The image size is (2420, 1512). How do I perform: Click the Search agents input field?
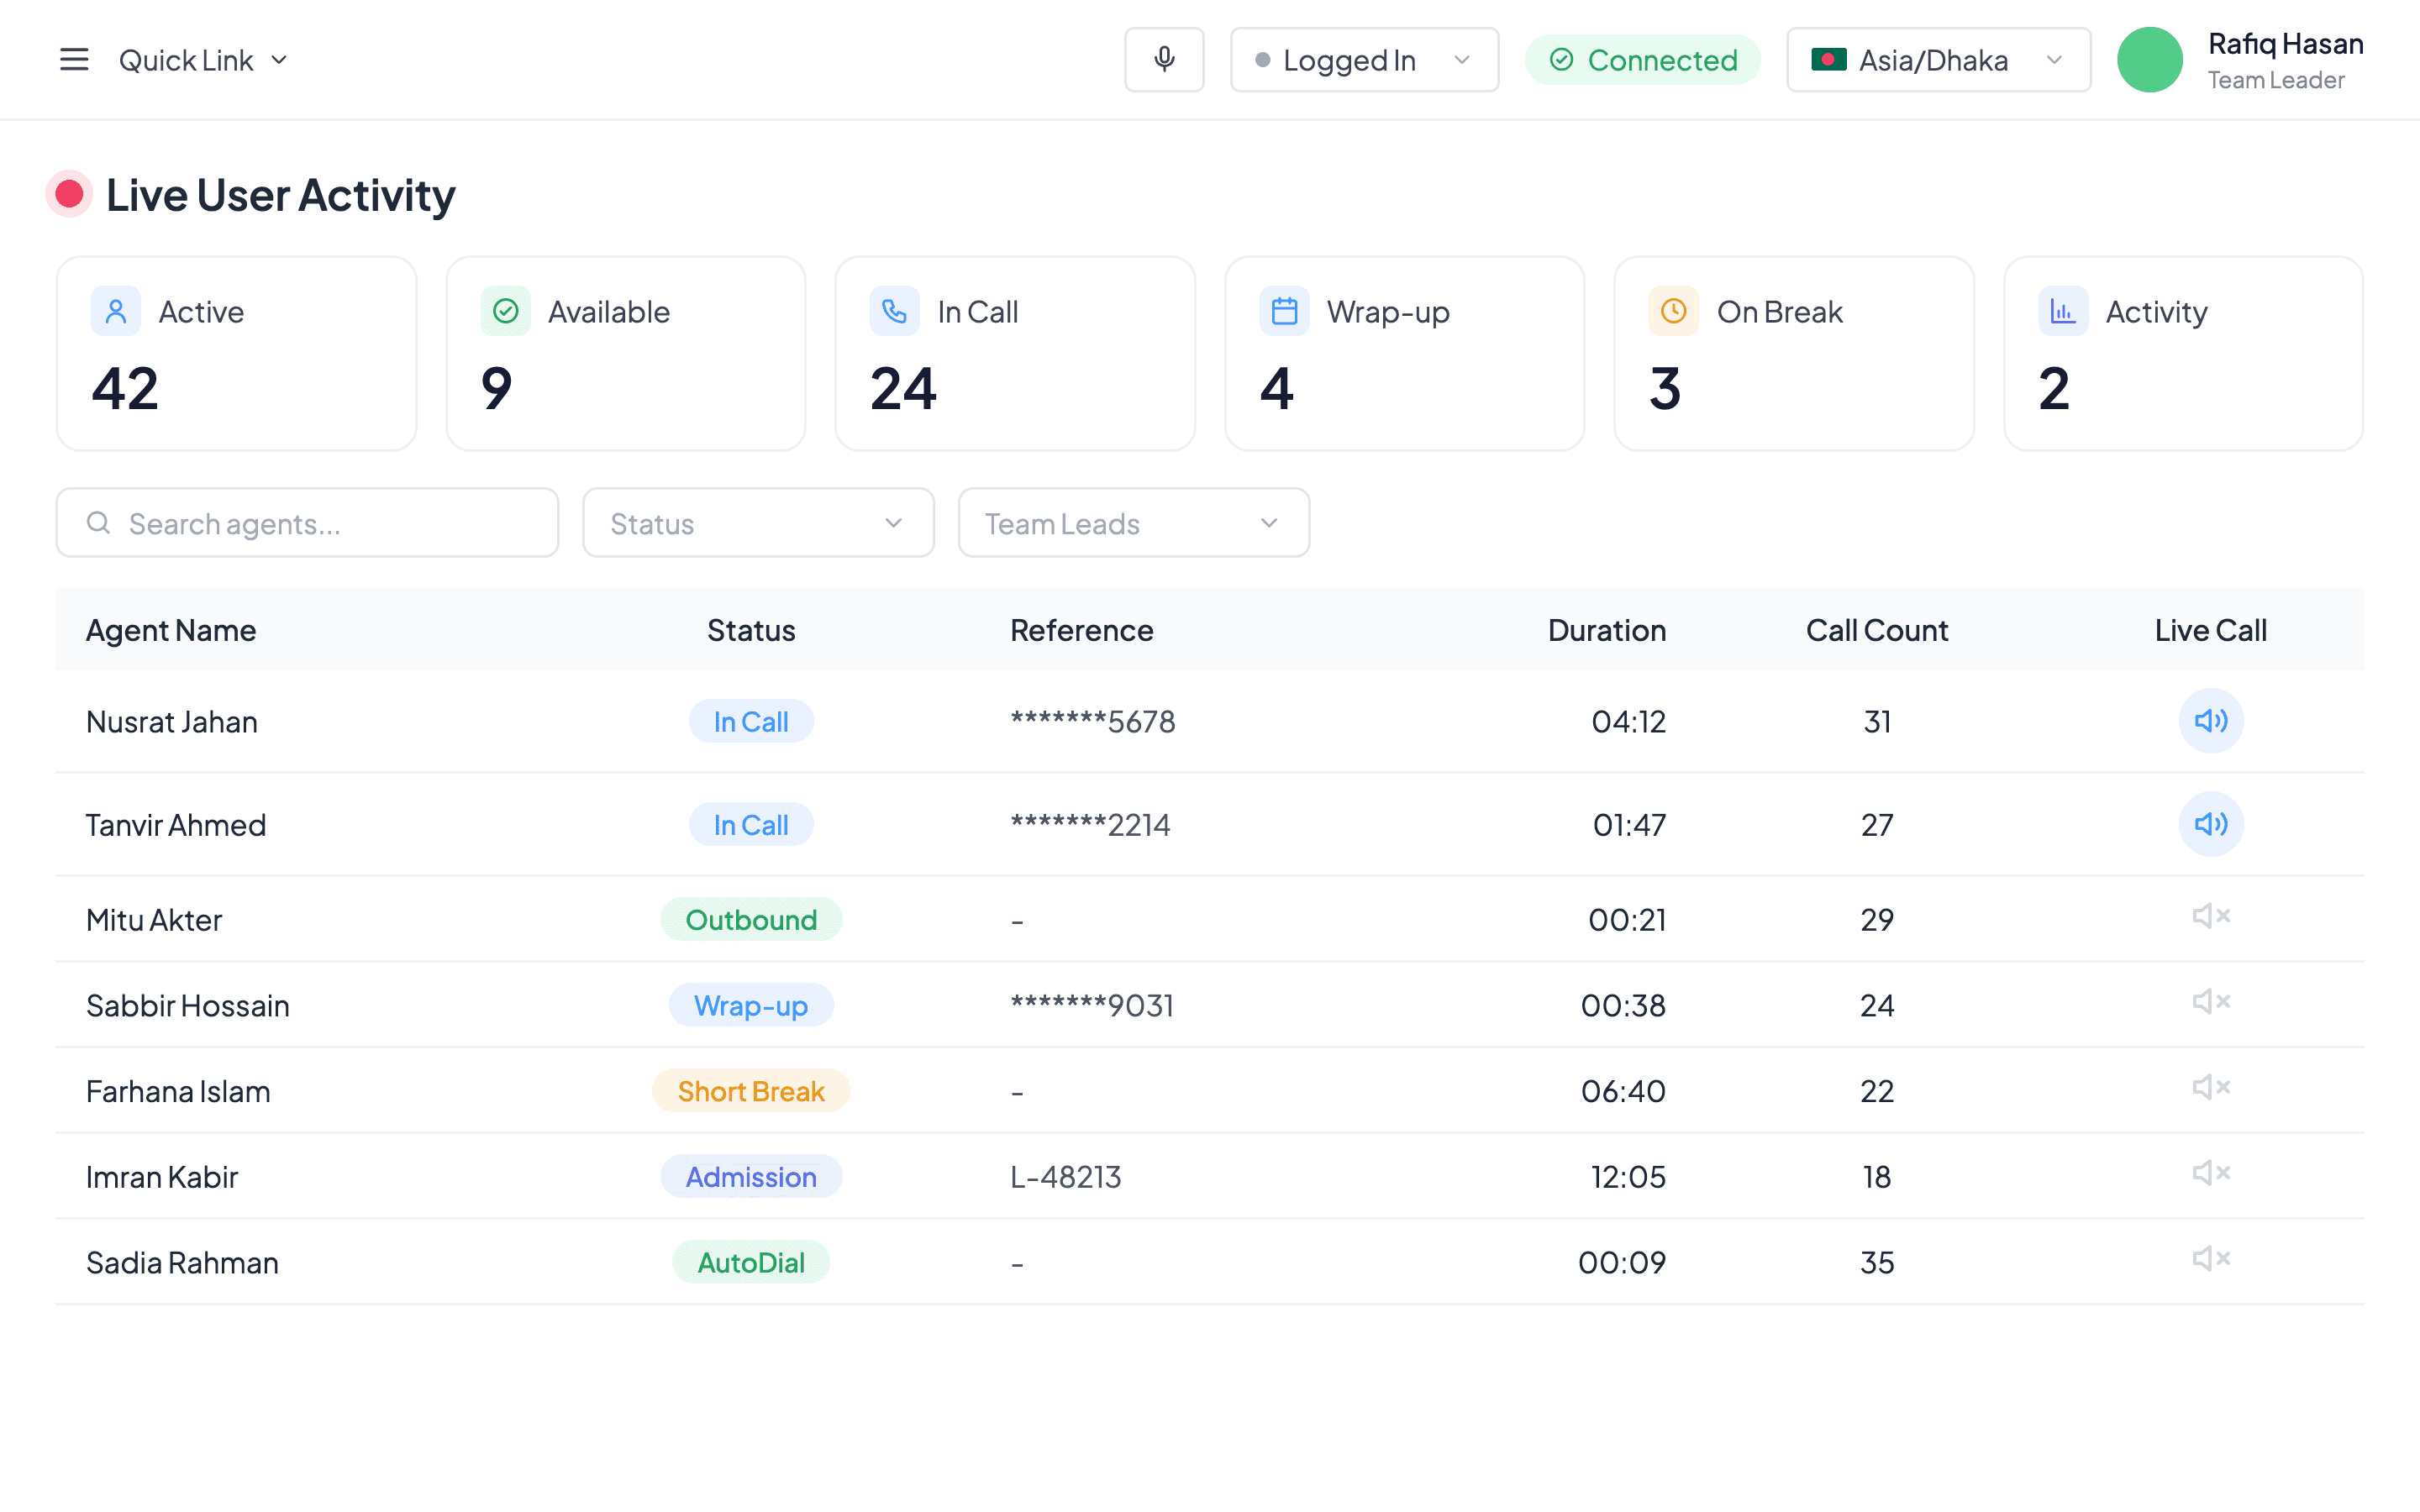coord(307,523)
